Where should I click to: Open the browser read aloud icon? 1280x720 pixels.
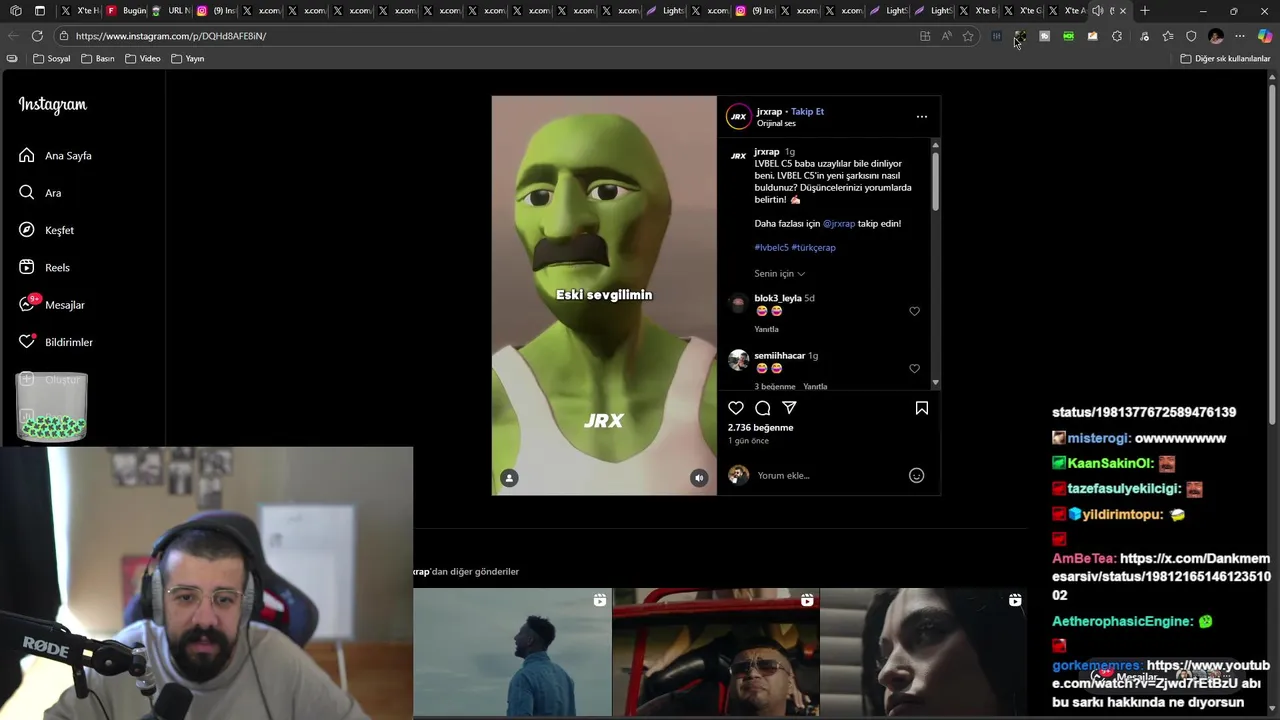(x=946, y=36)
